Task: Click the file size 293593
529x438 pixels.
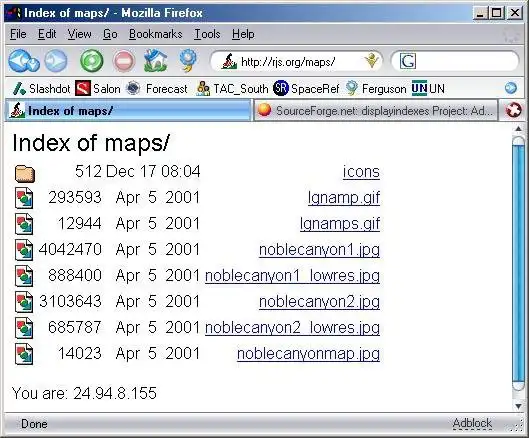Action: point(75,197)
